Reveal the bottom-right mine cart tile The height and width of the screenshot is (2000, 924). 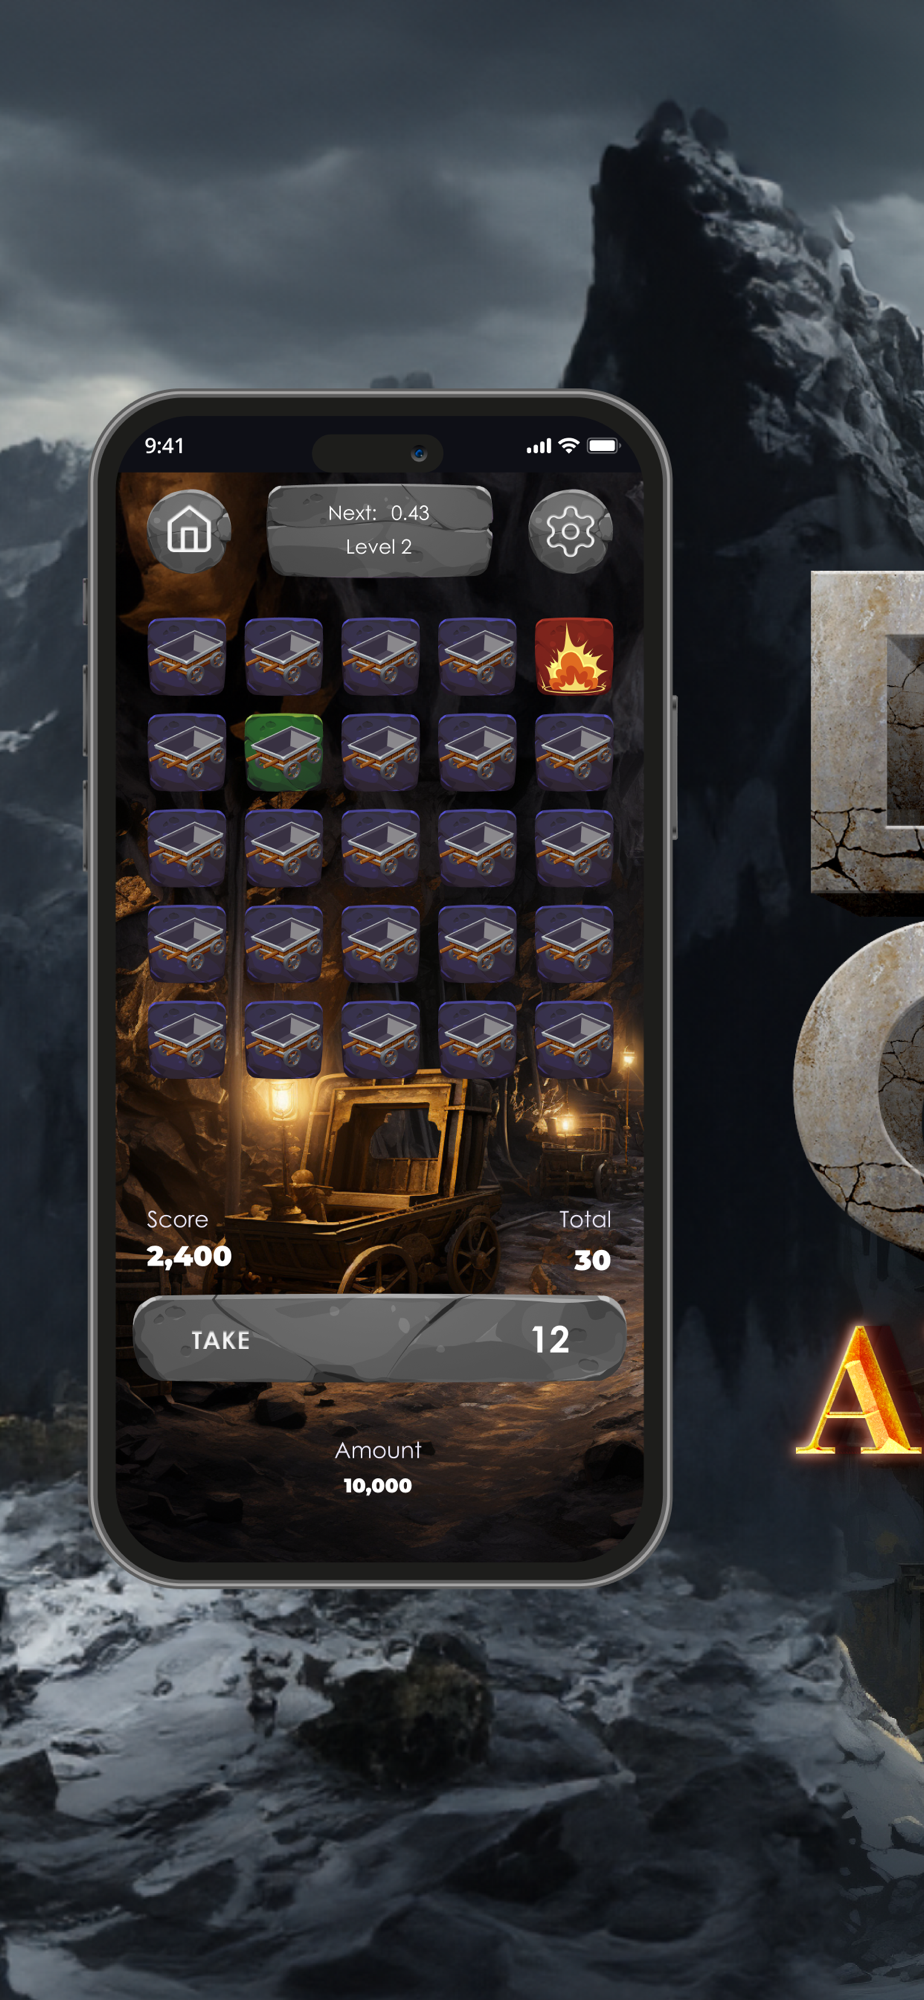coord(574,1040)
